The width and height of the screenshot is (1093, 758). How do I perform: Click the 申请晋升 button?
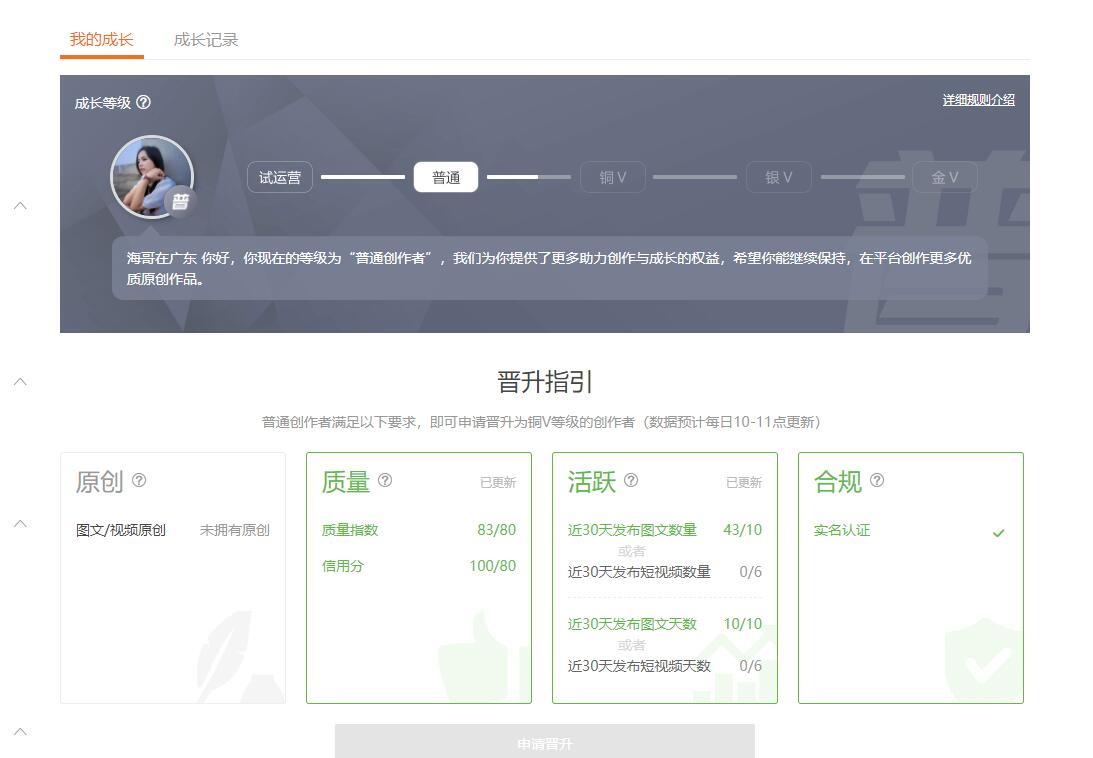coord(545,743)
